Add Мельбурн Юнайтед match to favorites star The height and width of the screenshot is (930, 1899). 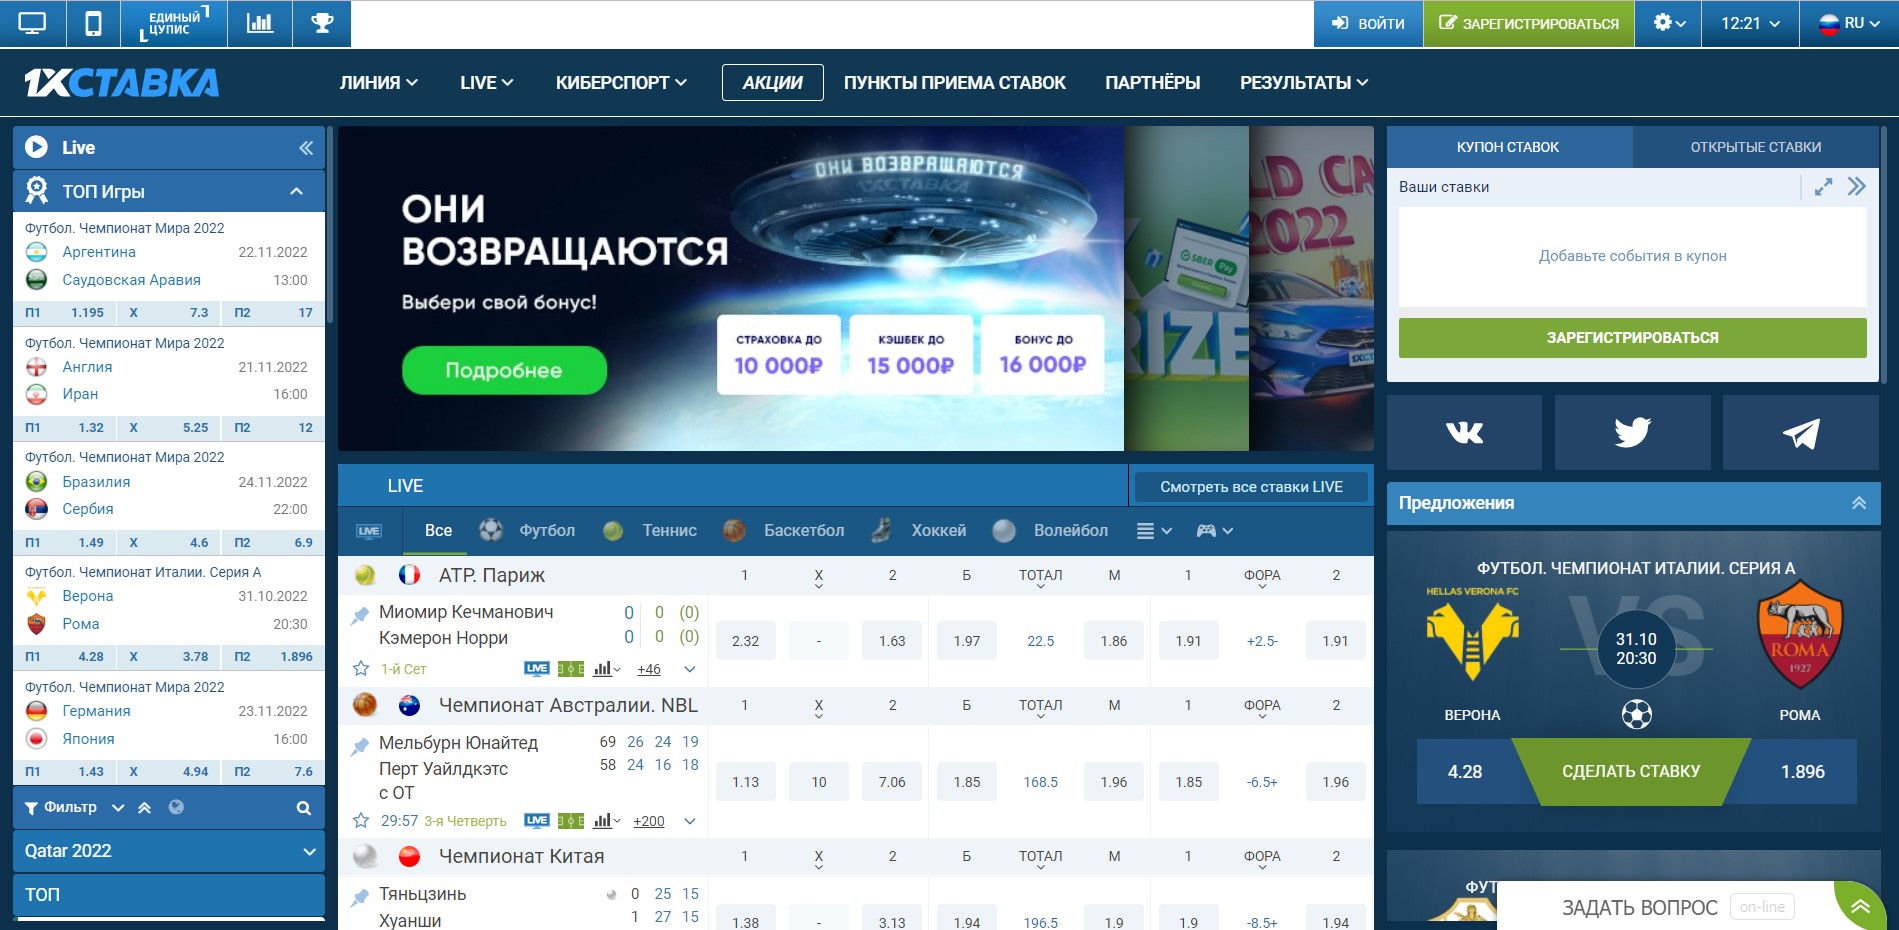[x=361, y=821]
